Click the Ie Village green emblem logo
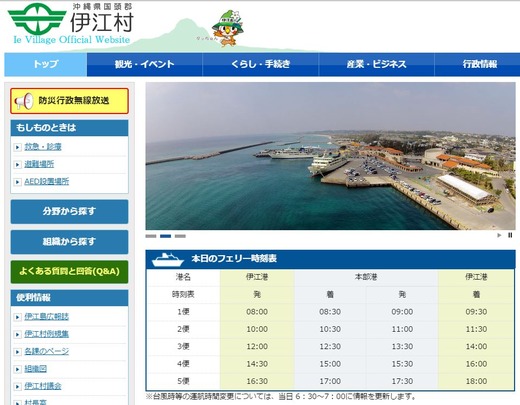Viewport: 520px width, 405px height. pyautogui.click(x=37, y=17)
